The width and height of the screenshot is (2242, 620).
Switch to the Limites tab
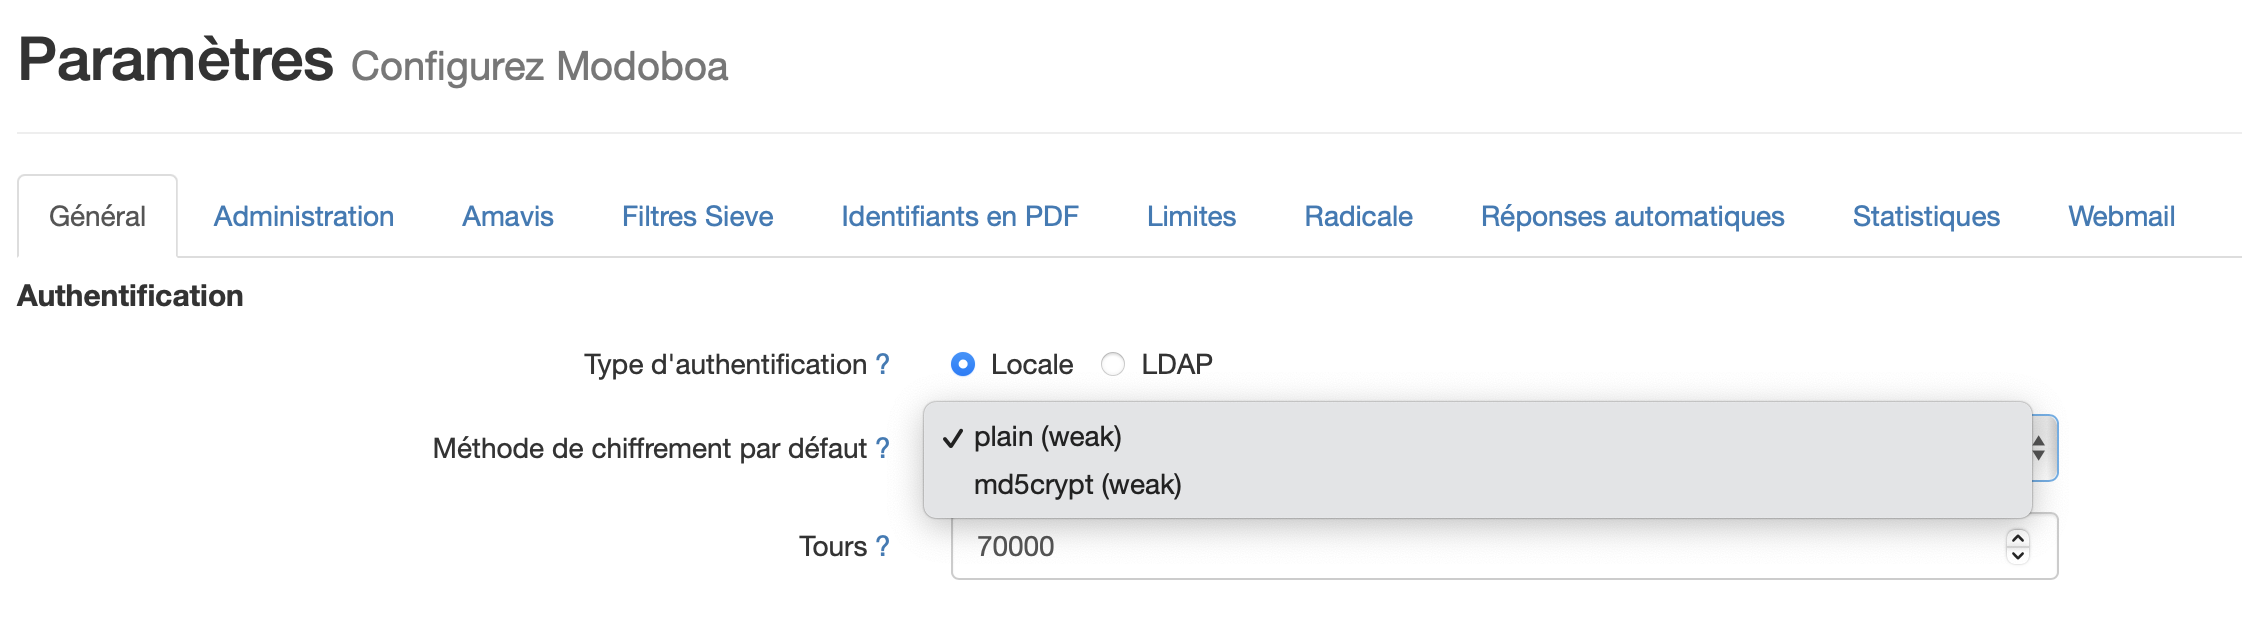1191,216
